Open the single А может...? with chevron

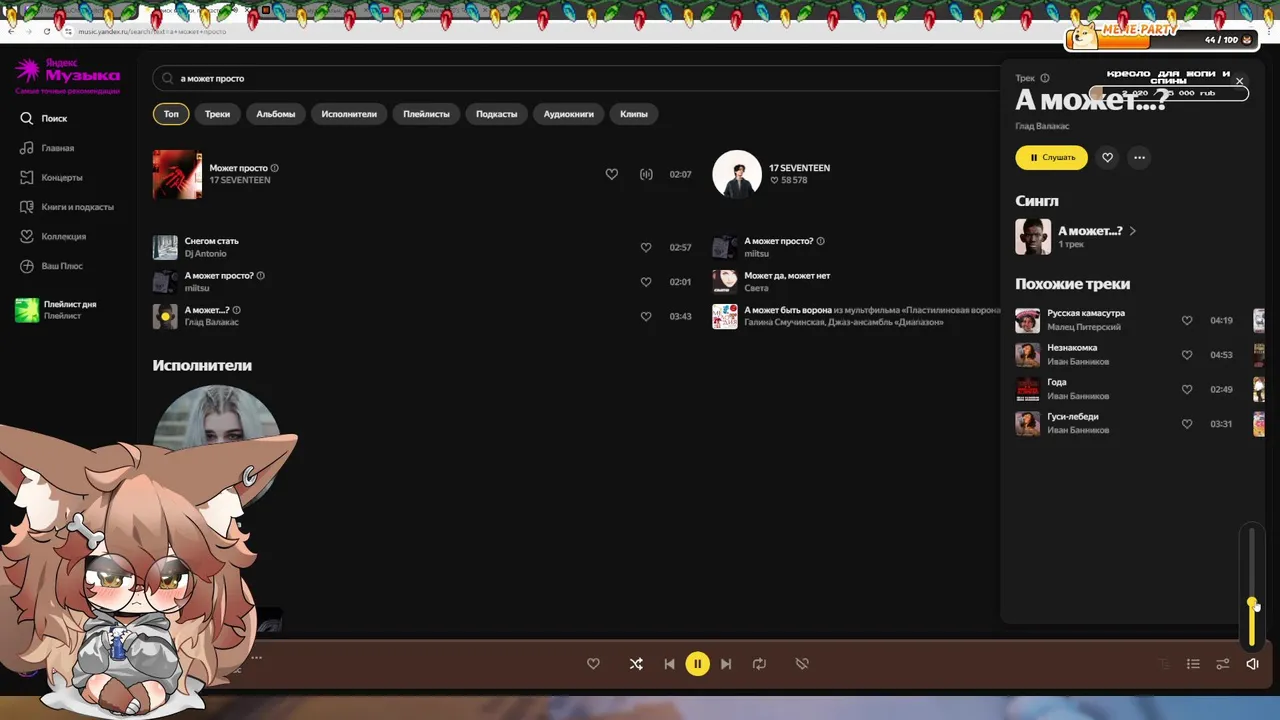tap(1076, 237)
